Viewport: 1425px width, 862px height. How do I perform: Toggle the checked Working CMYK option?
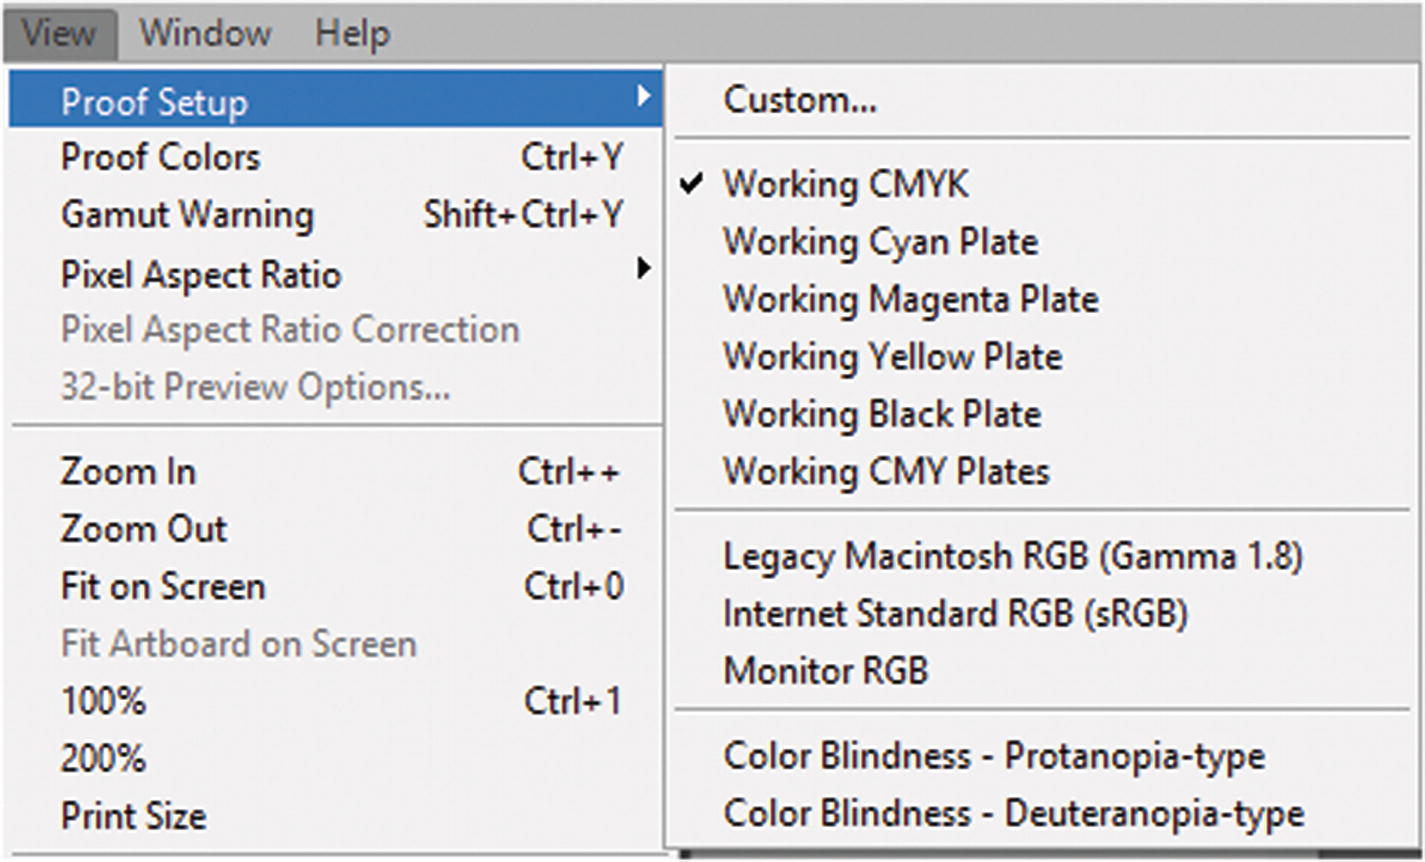coord(845,184)
